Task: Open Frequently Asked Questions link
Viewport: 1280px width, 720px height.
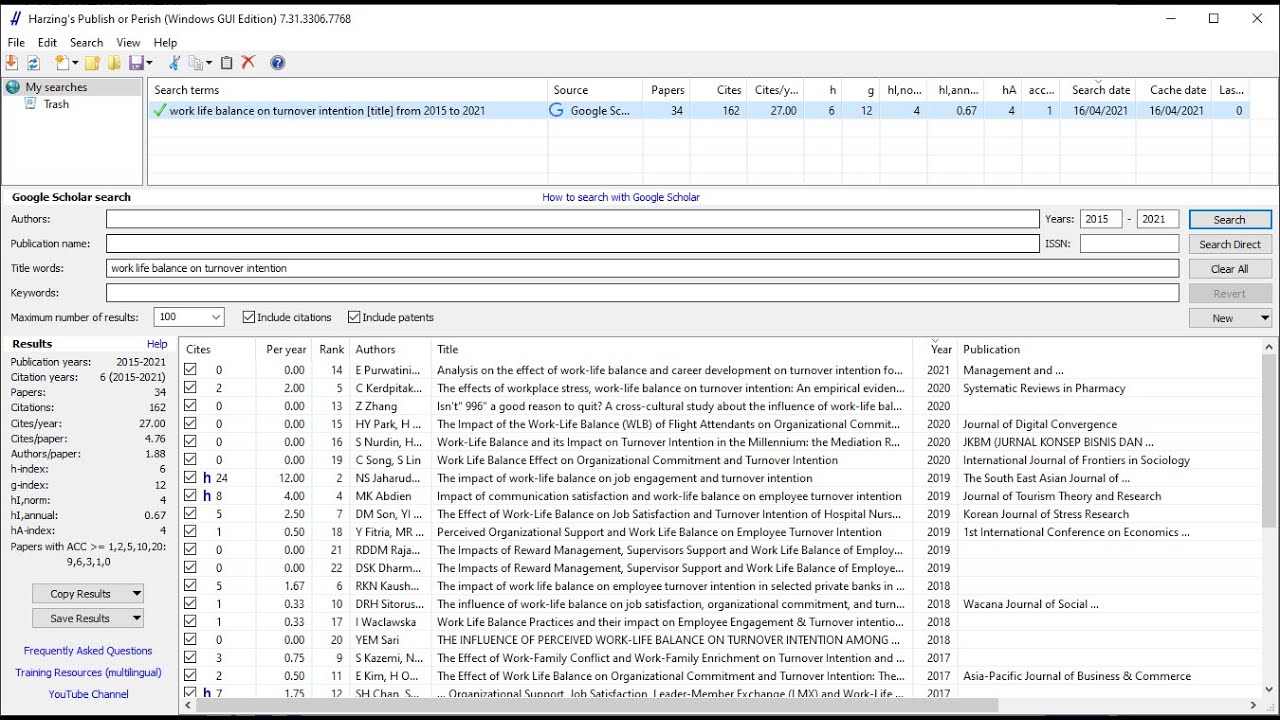Action: coord(88,651)
